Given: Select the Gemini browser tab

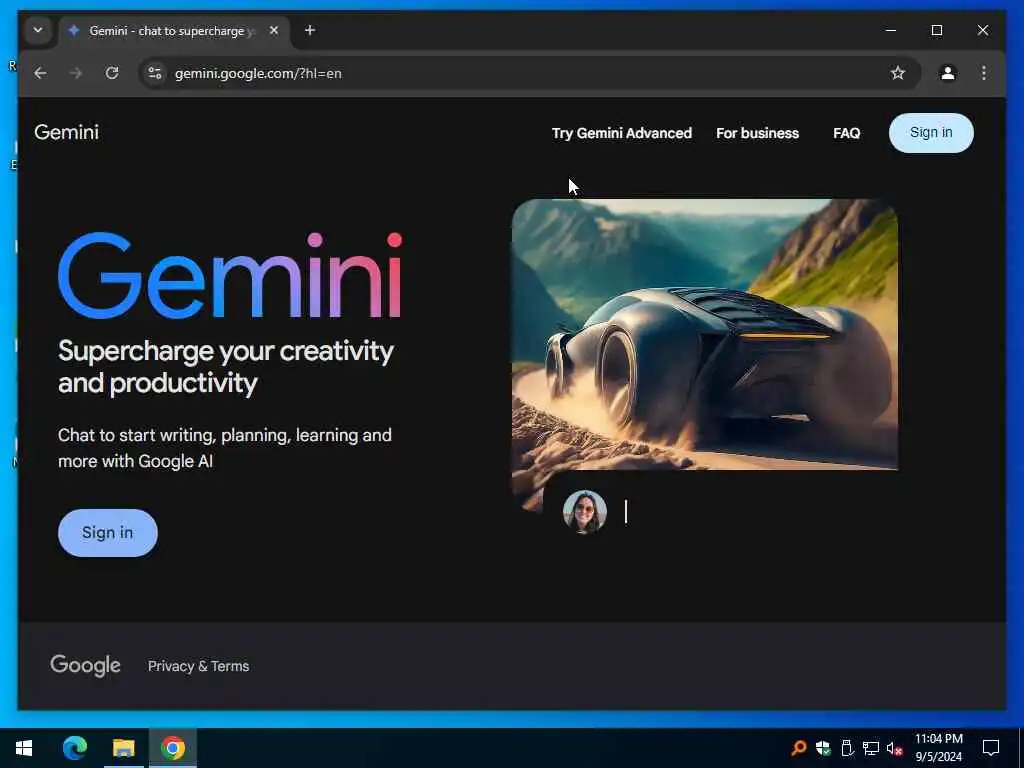Looking at the screenshot, I should click(x=174, y=31).
